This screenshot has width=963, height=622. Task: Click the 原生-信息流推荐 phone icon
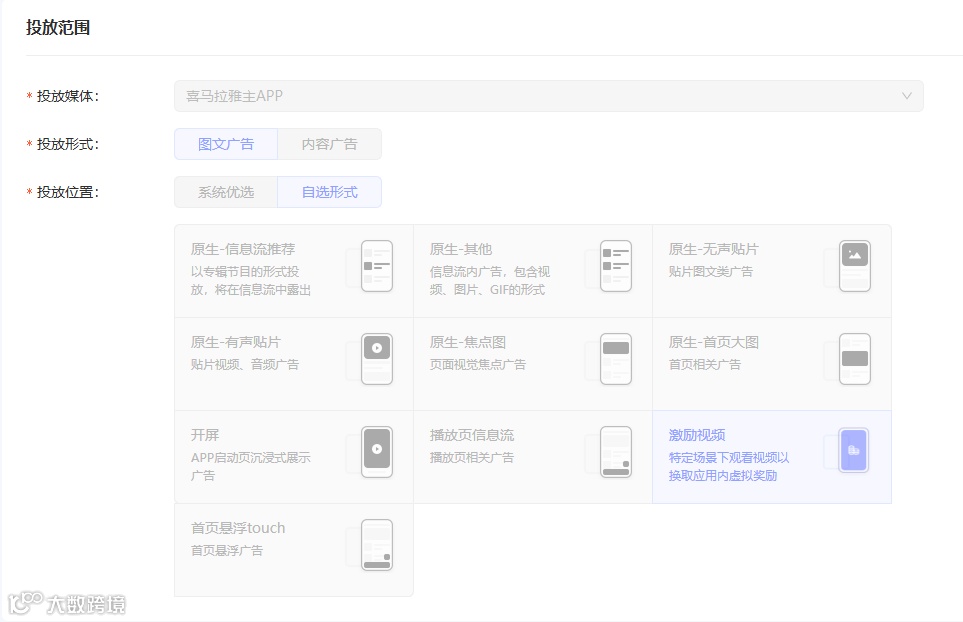point(376,266)
